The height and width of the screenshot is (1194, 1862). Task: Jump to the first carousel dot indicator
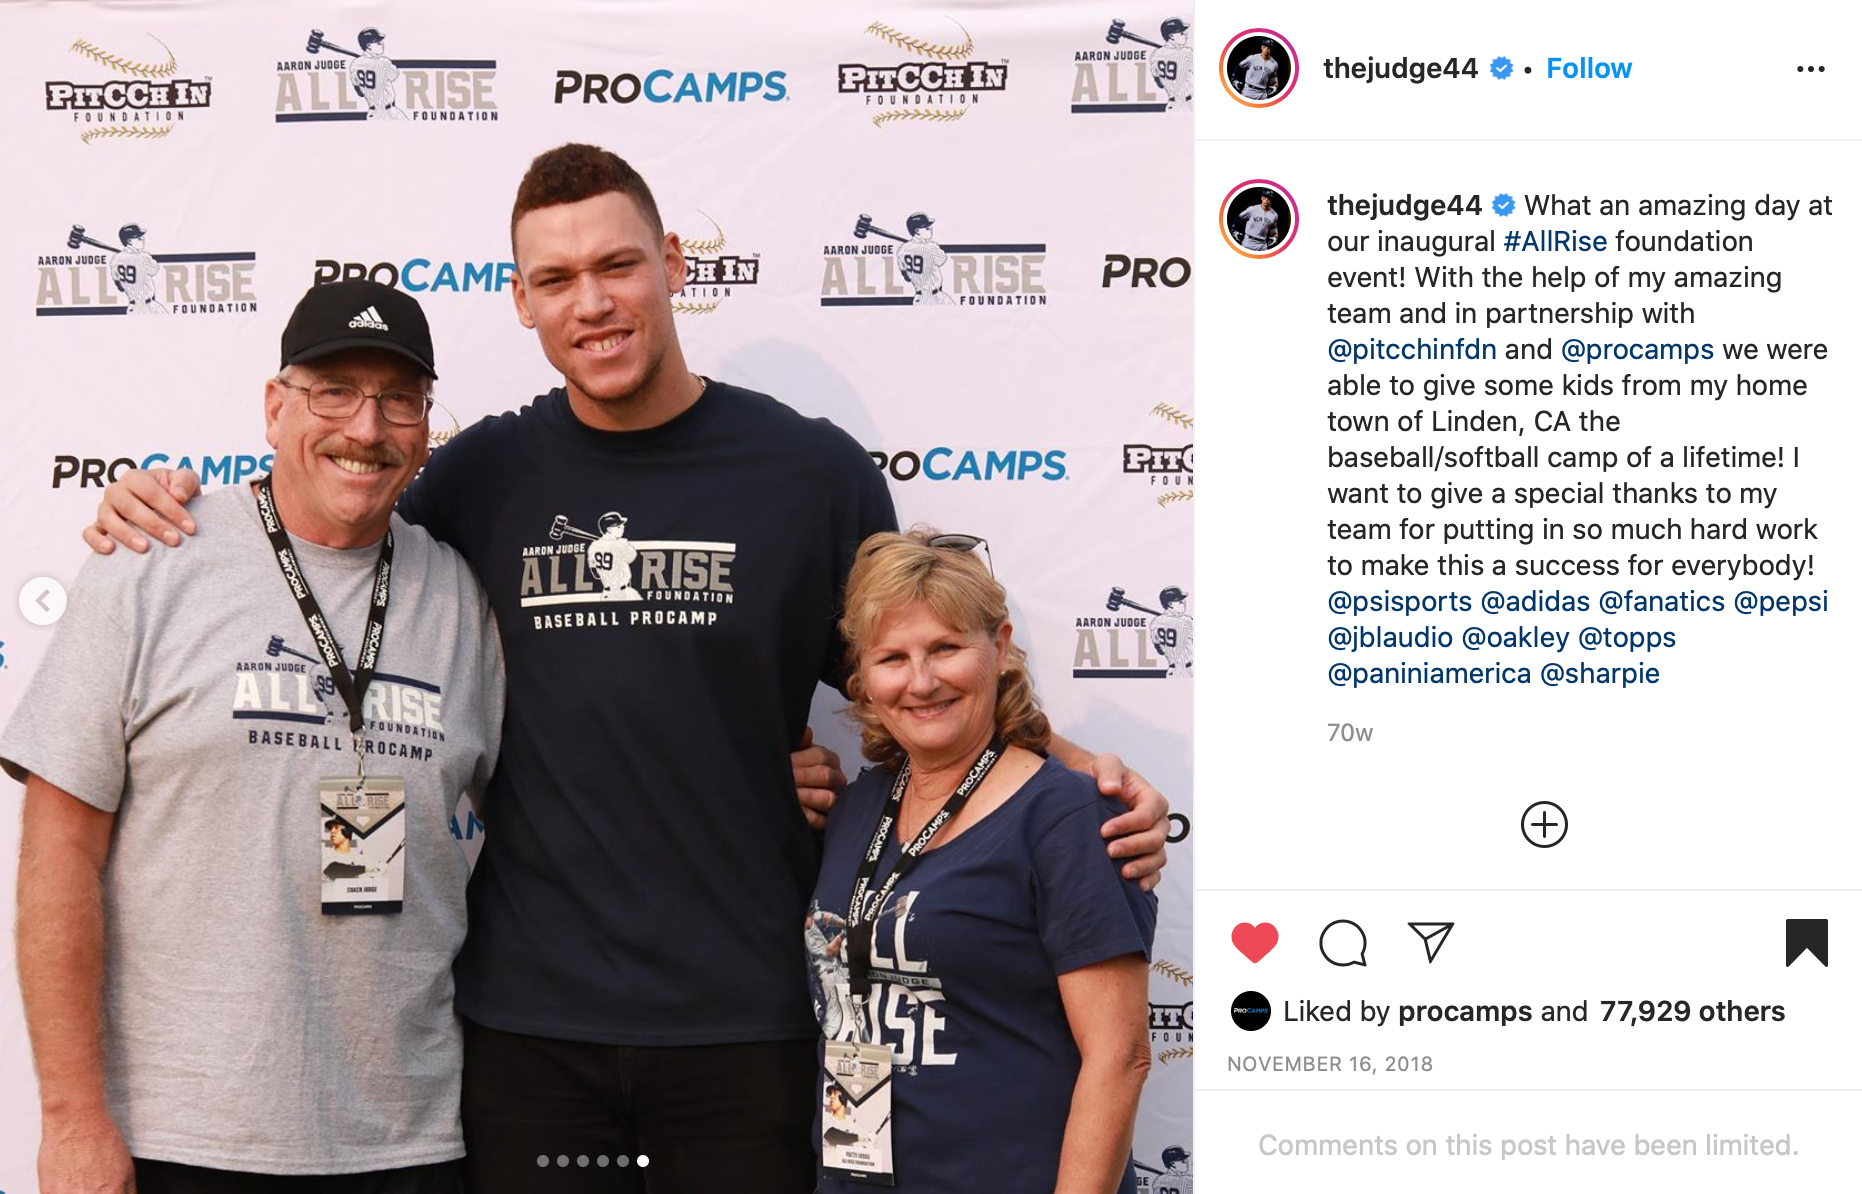[x=543, y=1161]
